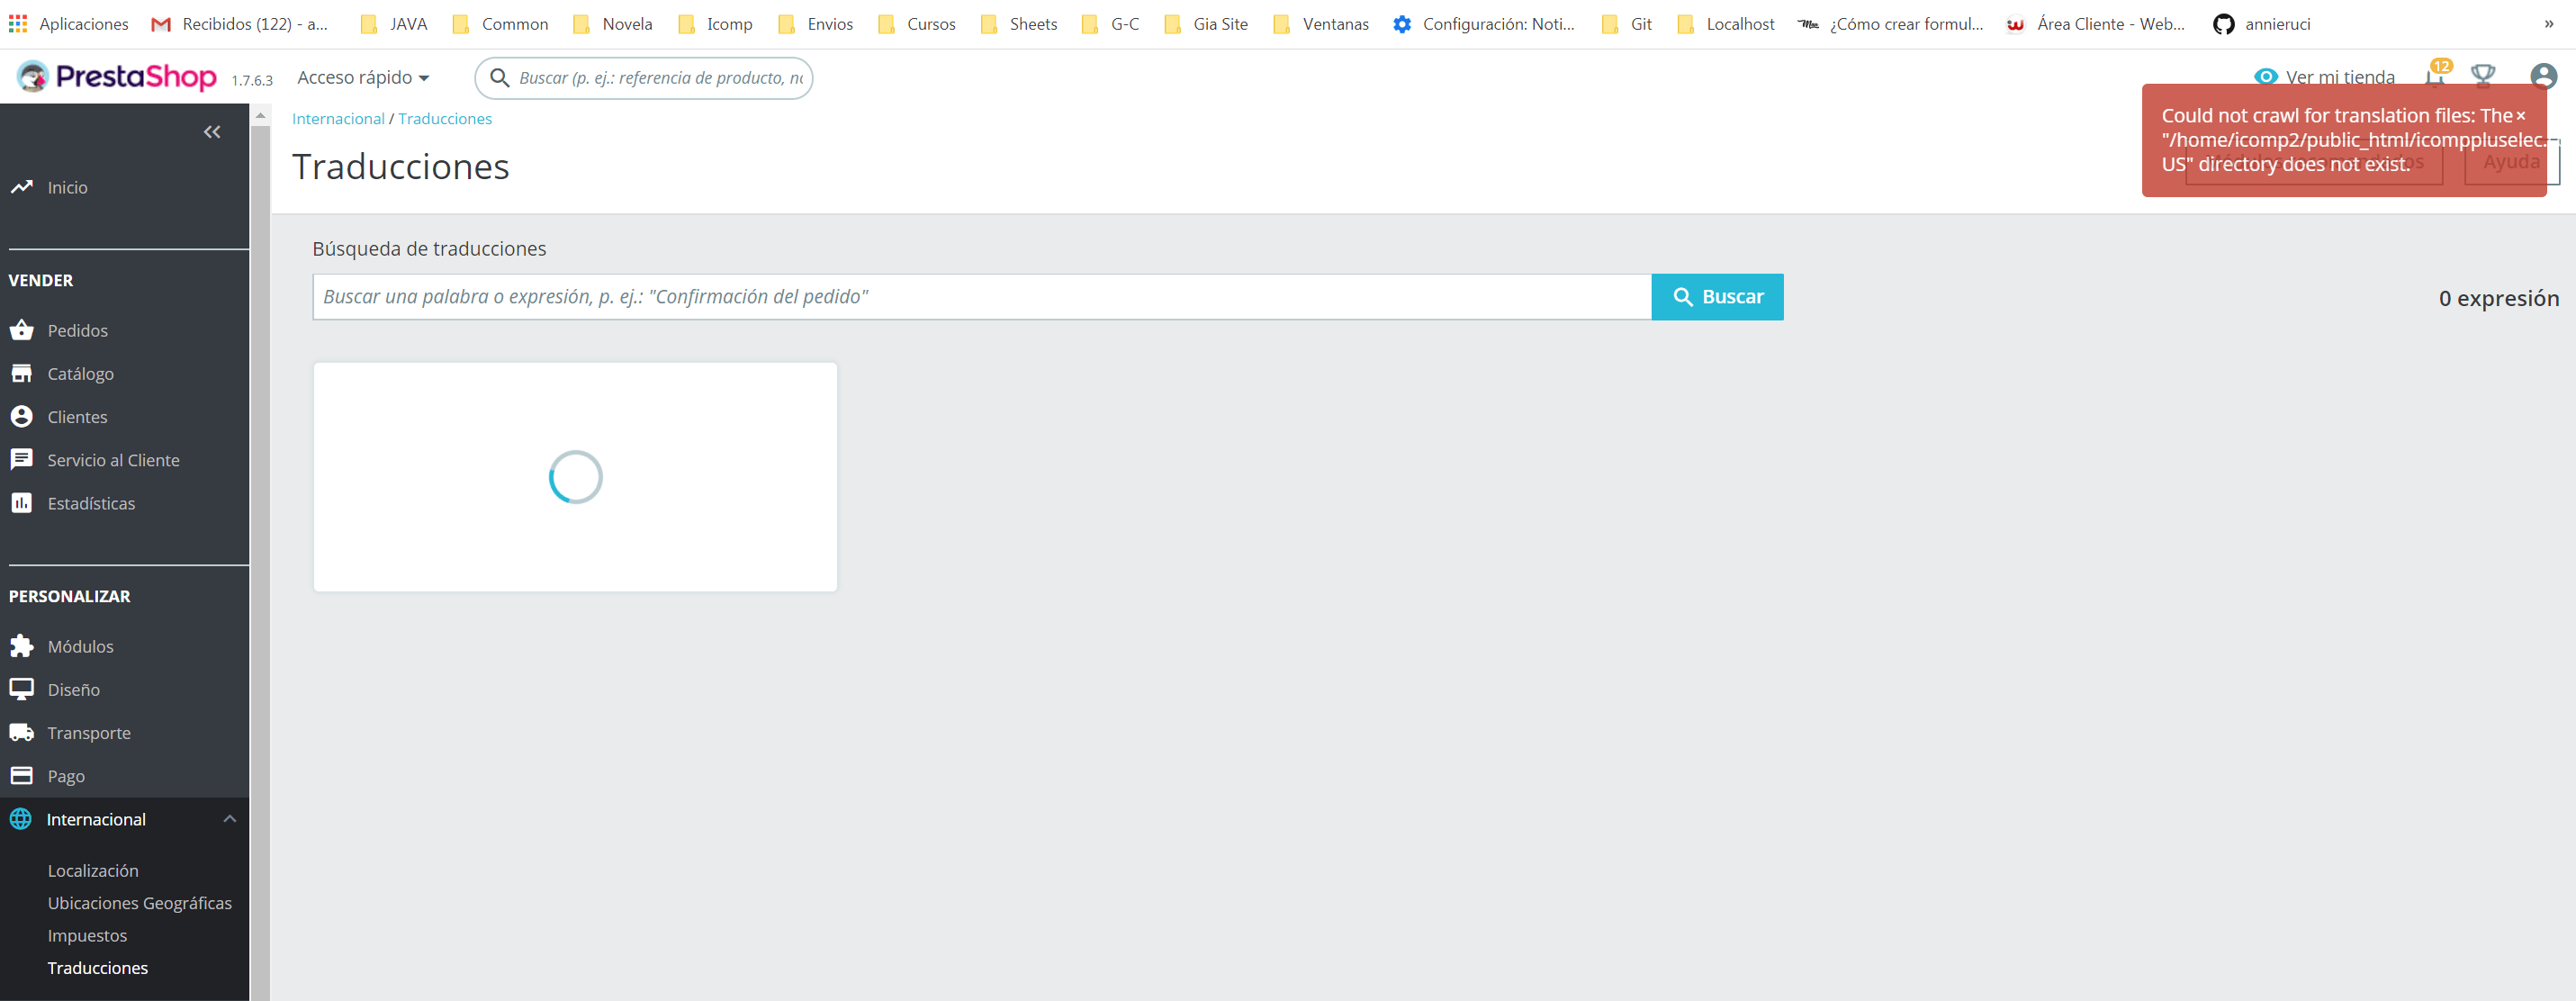Open the Localhost bookmark folder
The width and height of the screenshot is (2576, 1001).
[x=1726, y=23]
